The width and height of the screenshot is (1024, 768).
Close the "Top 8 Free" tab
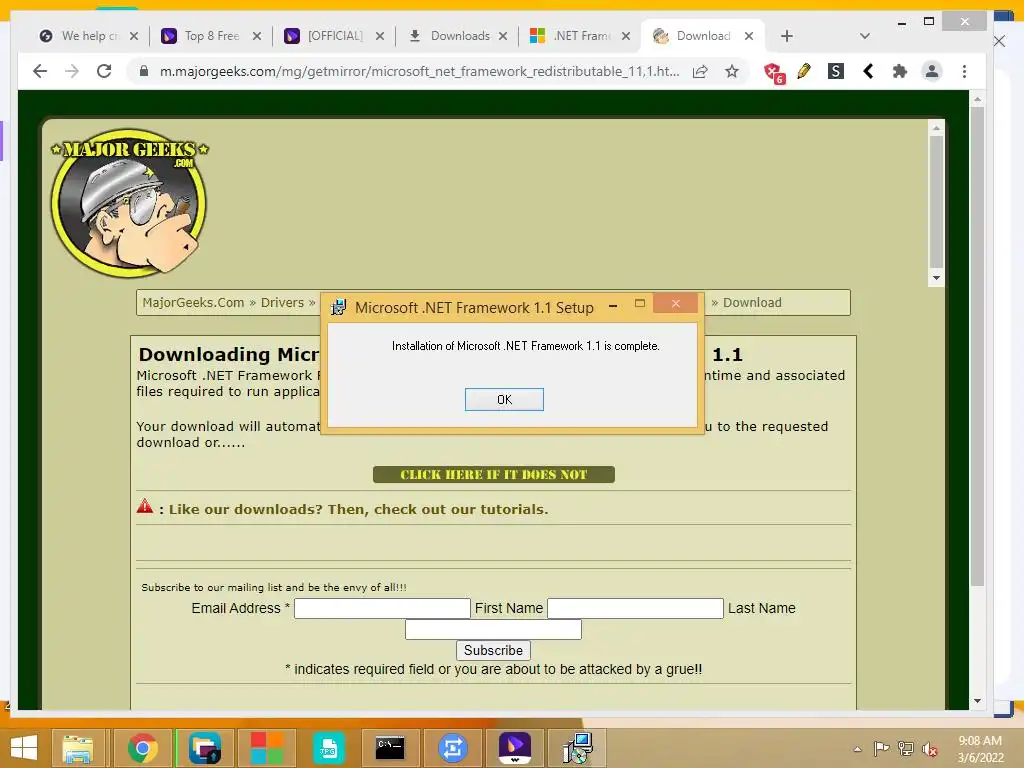click(257, 36)
